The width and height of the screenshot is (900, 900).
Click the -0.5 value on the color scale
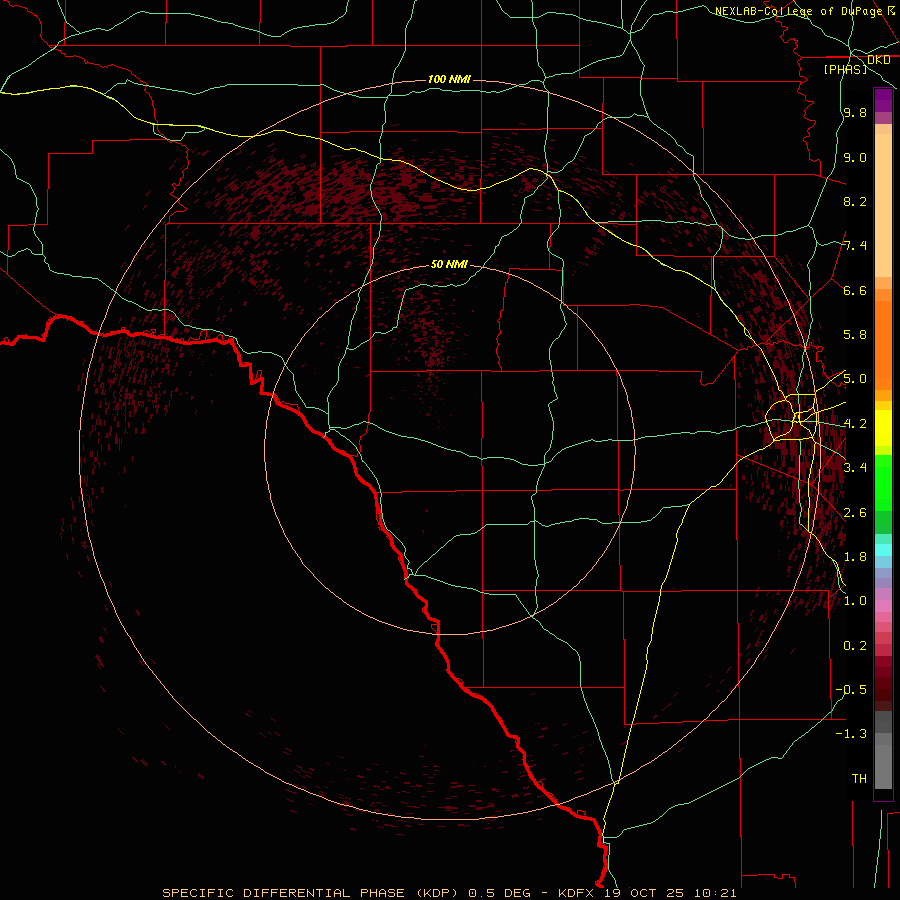click(851, 690)
